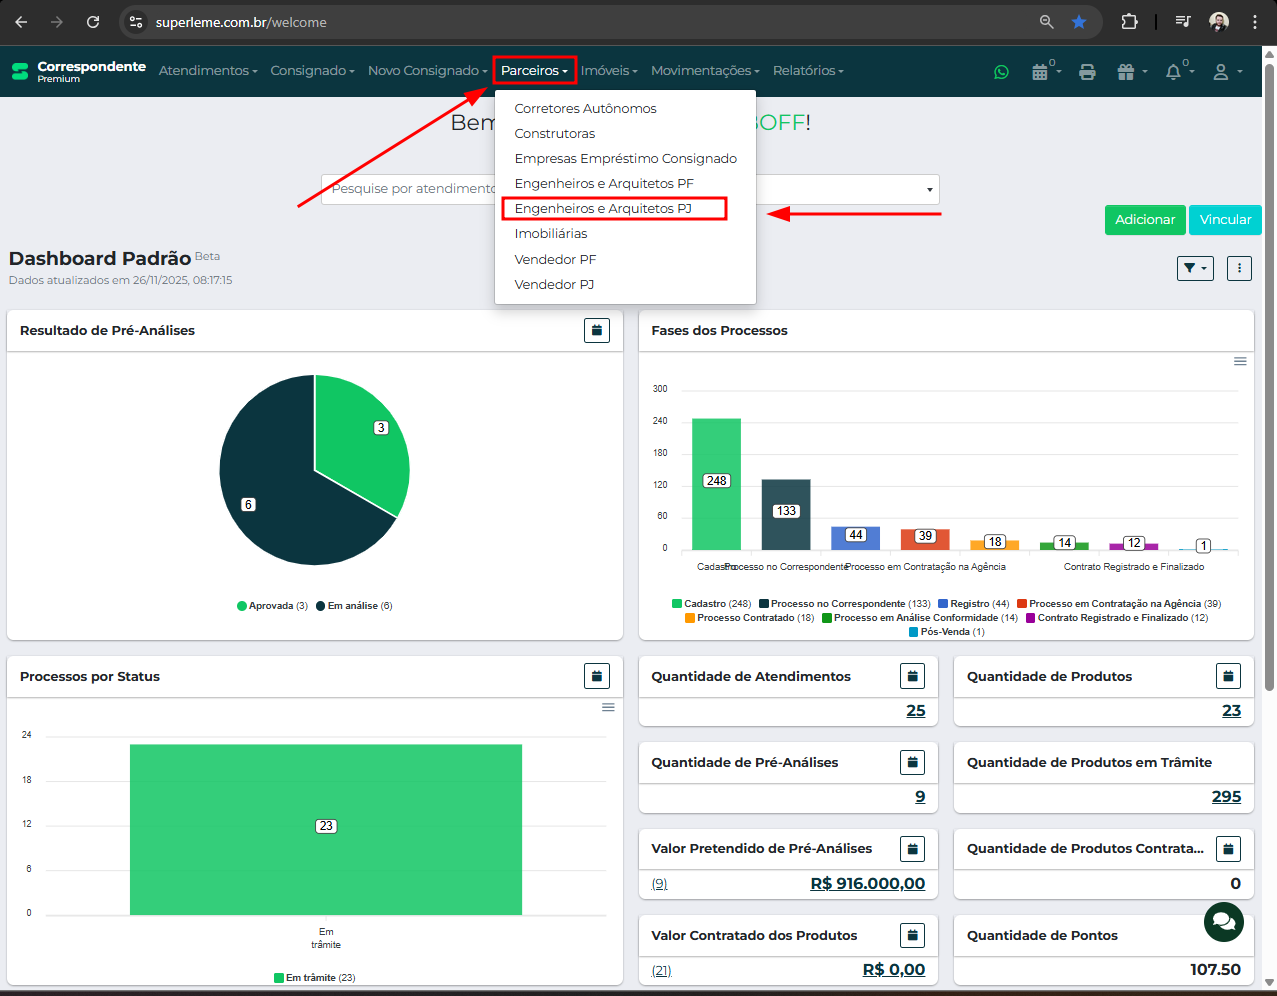Toggle Em análise legend series

point(354,606)
